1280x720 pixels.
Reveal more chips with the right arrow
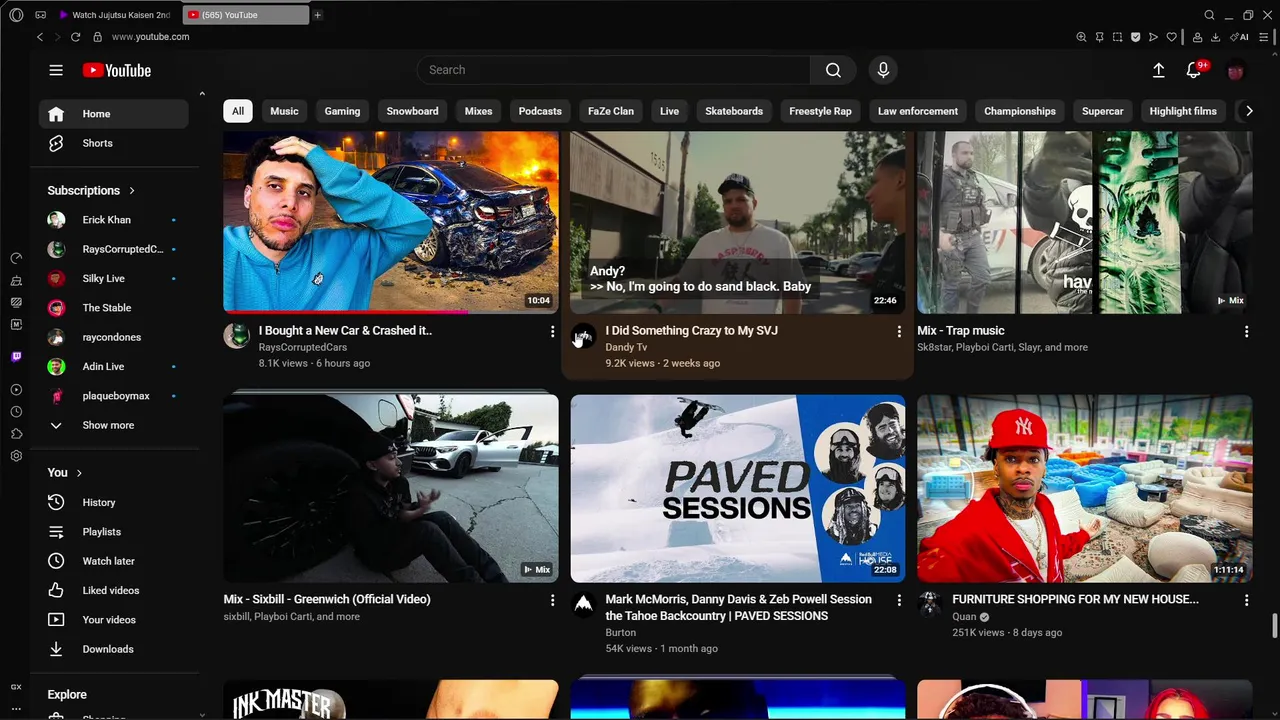pos(1248,111)
